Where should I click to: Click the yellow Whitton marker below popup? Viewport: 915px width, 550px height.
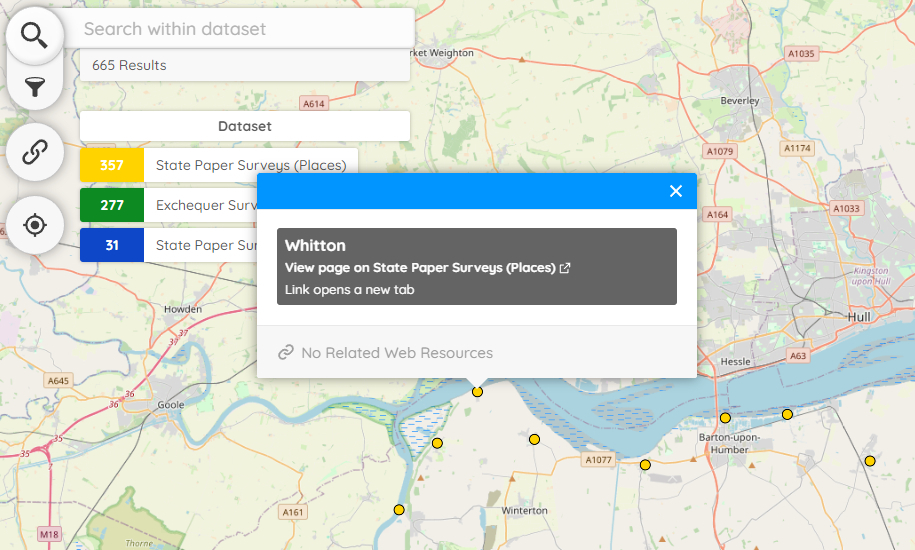pyautogui.click(x=478, y=392)
